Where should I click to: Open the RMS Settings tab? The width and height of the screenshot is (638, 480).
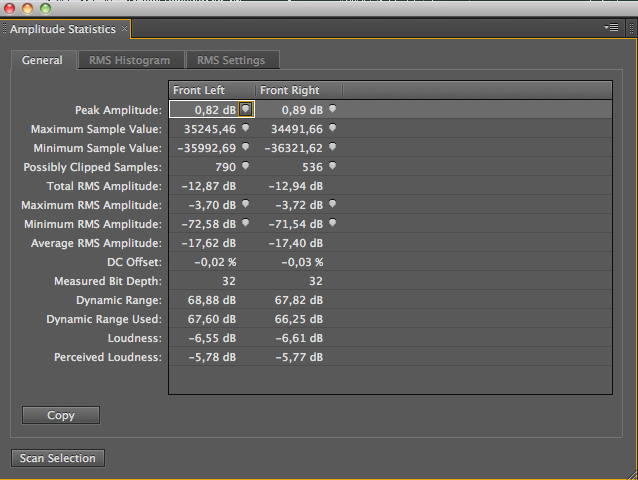click(x=231, y=60)
